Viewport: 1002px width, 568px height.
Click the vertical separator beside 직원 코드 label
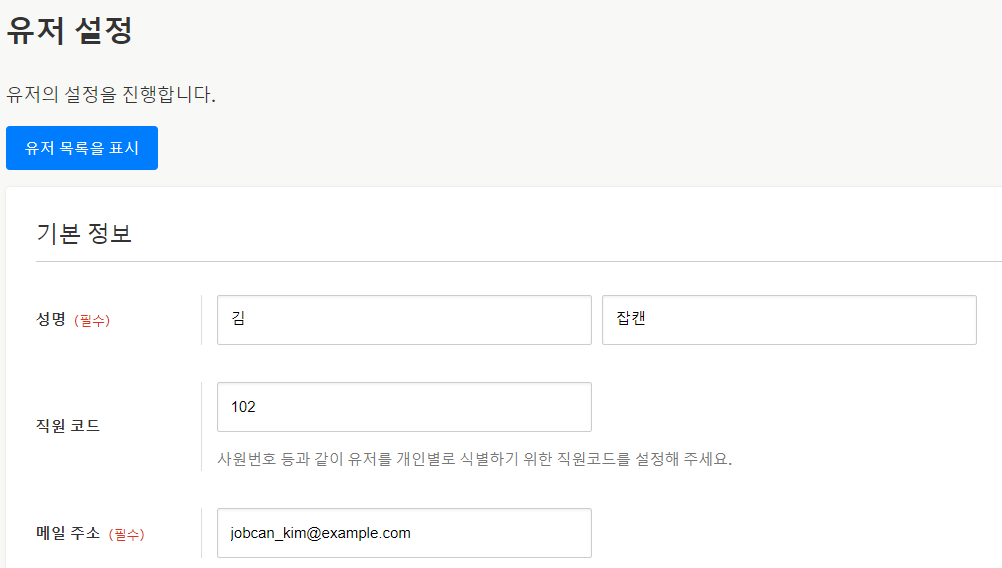[x=201, y=426]
